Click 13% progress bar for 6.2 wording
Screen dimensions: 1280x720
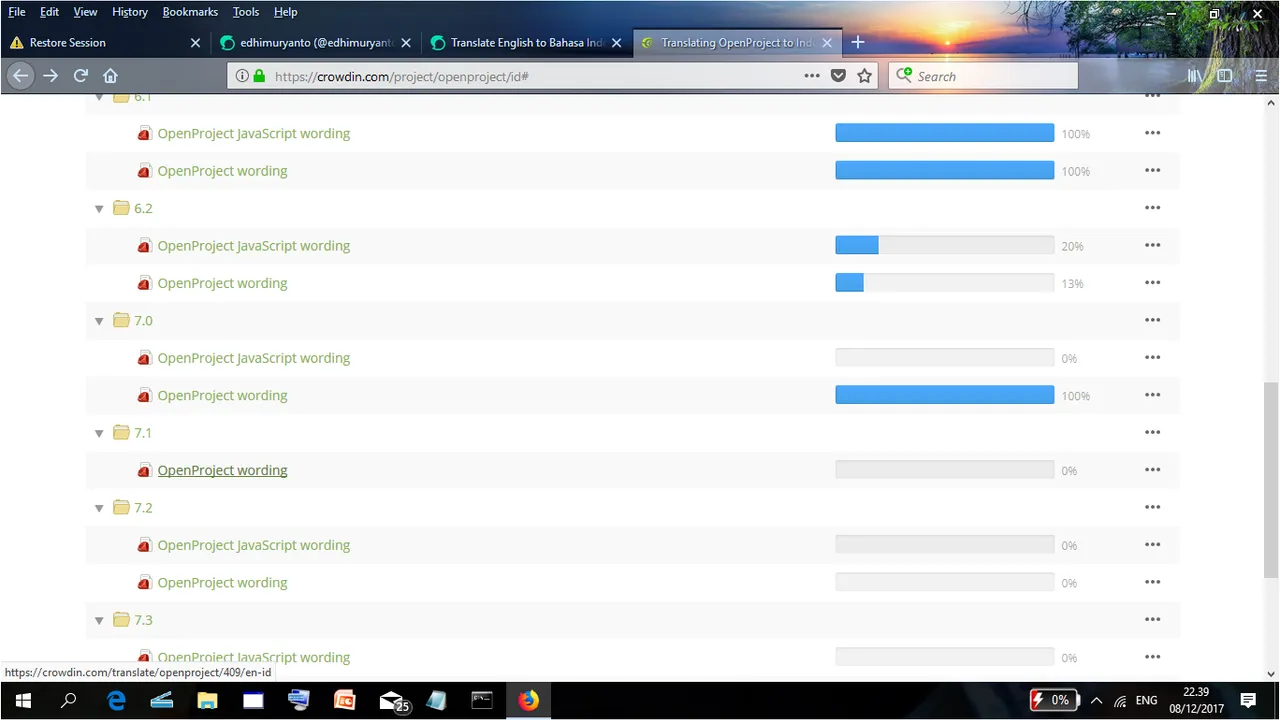tap(944, 283)
